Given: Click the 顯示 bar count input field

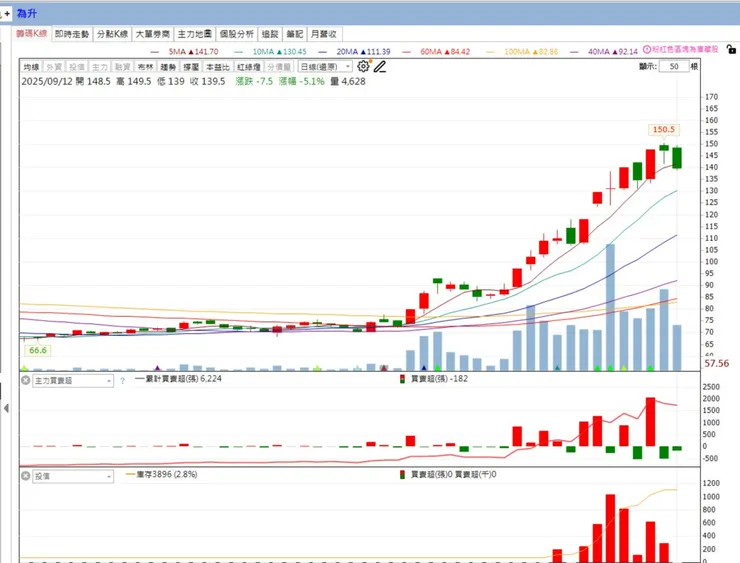Looking at the screenshot, I should coord(673,67).
